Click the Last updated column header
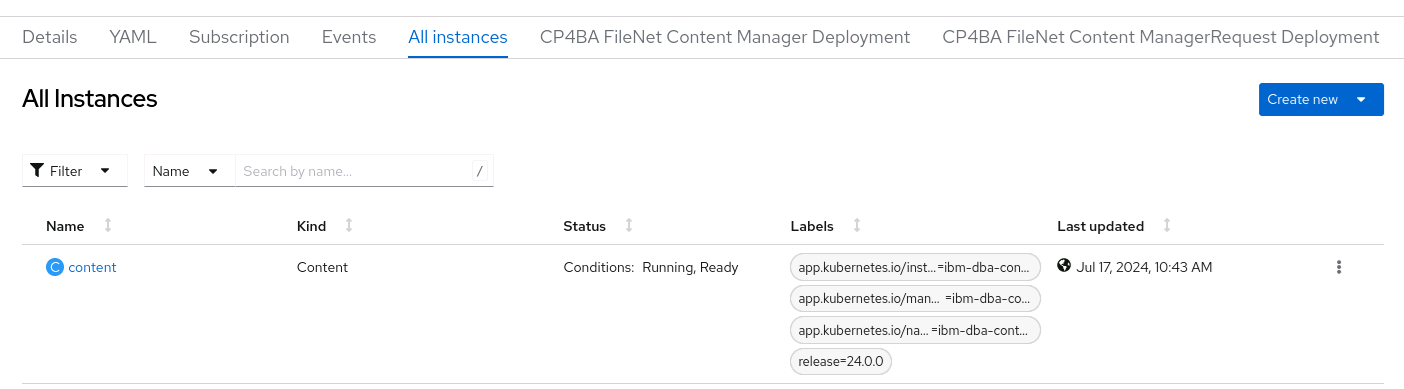Viewport: 1404px width, 389px height. tap(1100, 226)
